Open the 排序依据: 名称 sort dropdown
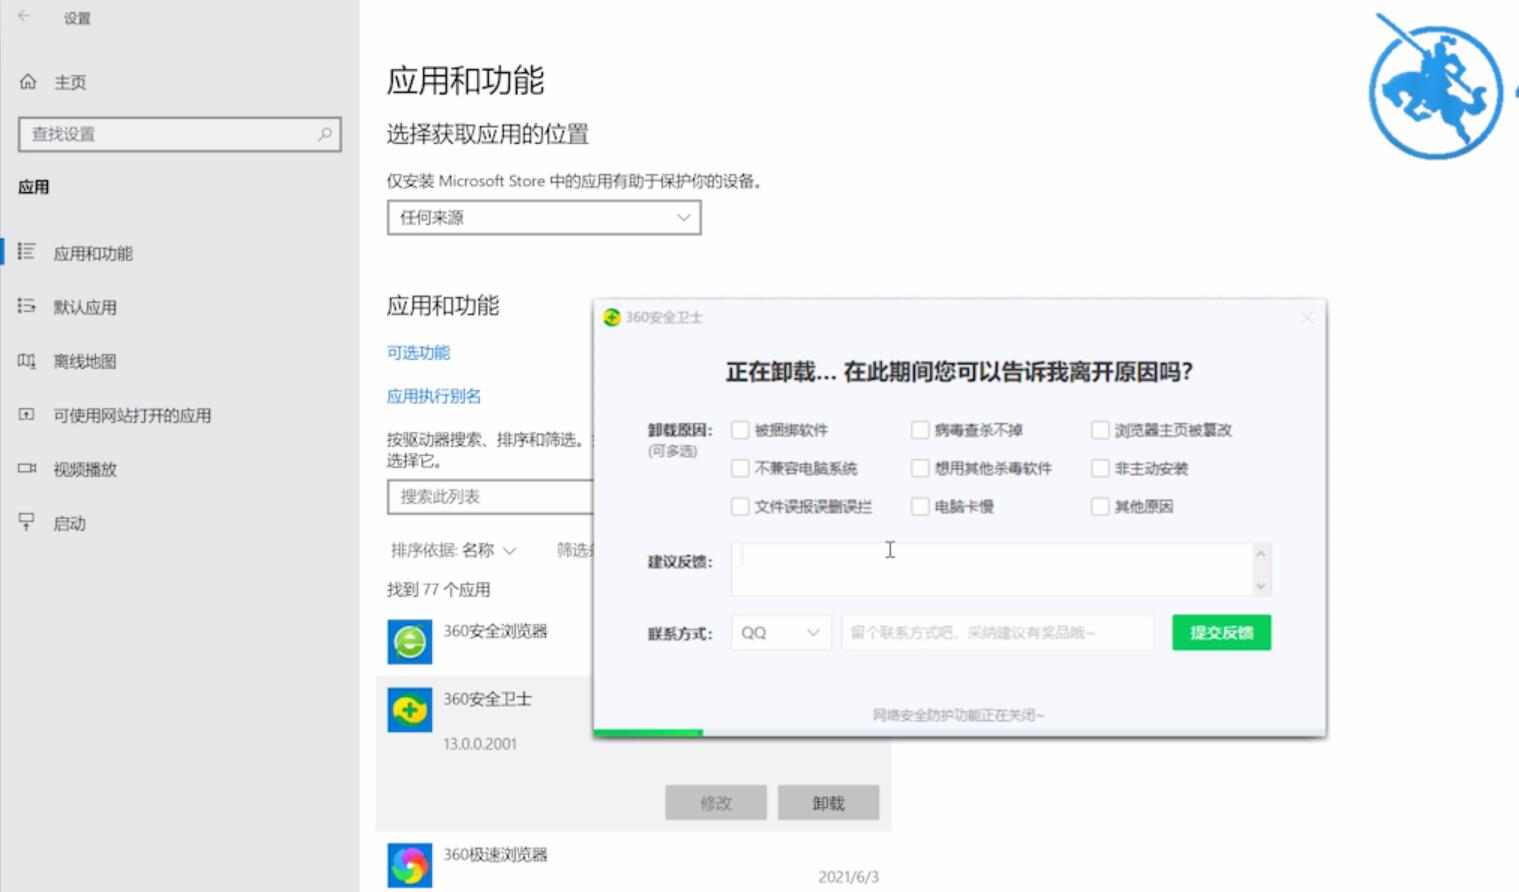The image size is (1519, 892). click(453, 550)
